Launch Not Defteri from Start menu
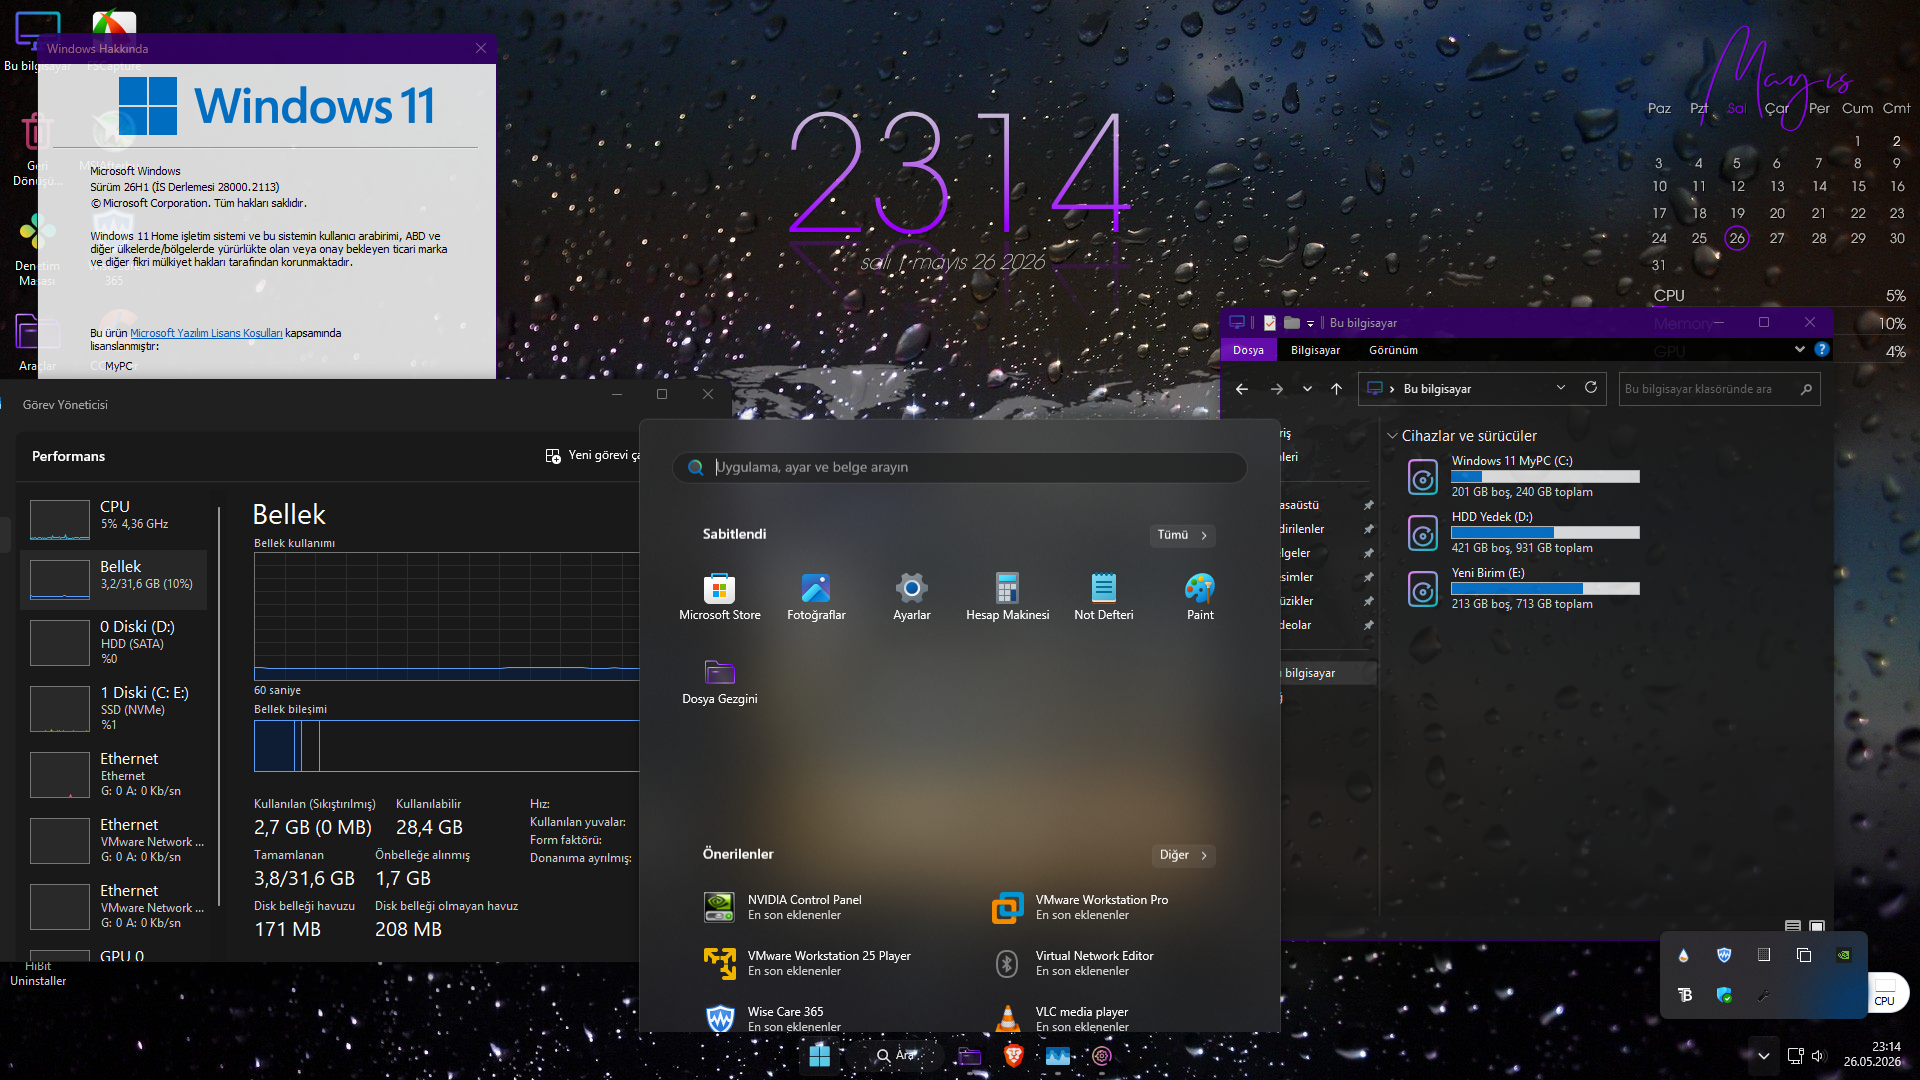Screen dimensions: 1920x1080 coord(1103,597)
